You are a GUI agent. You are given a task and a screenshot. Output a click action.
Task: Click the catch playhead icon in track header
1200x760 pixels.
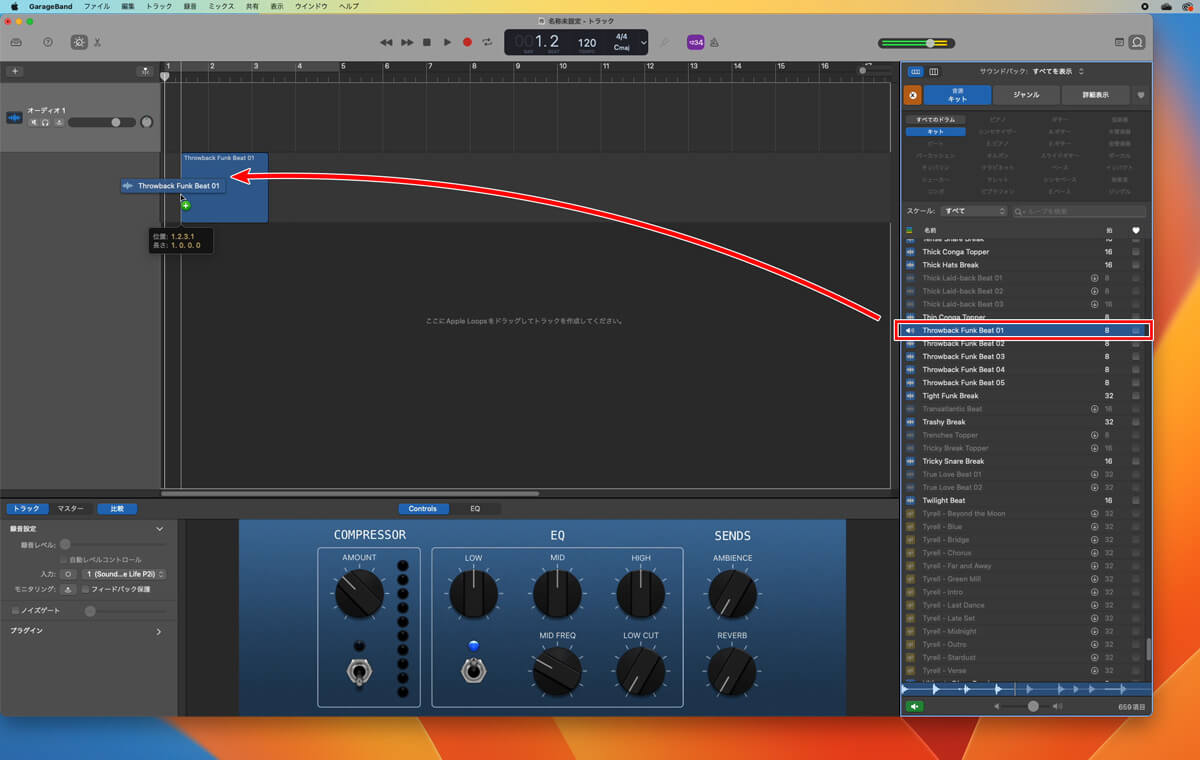[x=146, y=71]
